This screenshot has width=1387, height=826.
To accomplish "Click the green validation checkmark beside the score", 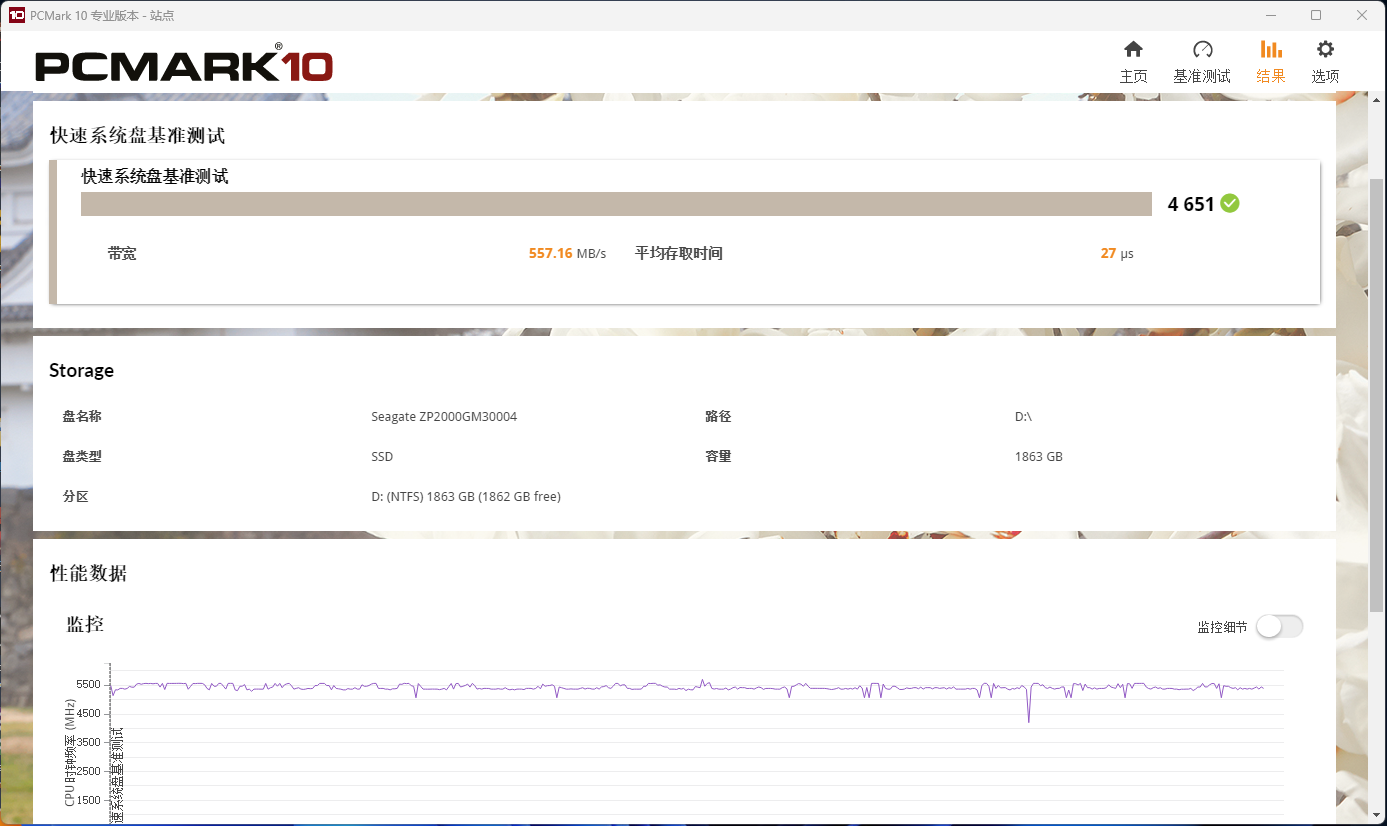I will click(x=1230, y=204).
